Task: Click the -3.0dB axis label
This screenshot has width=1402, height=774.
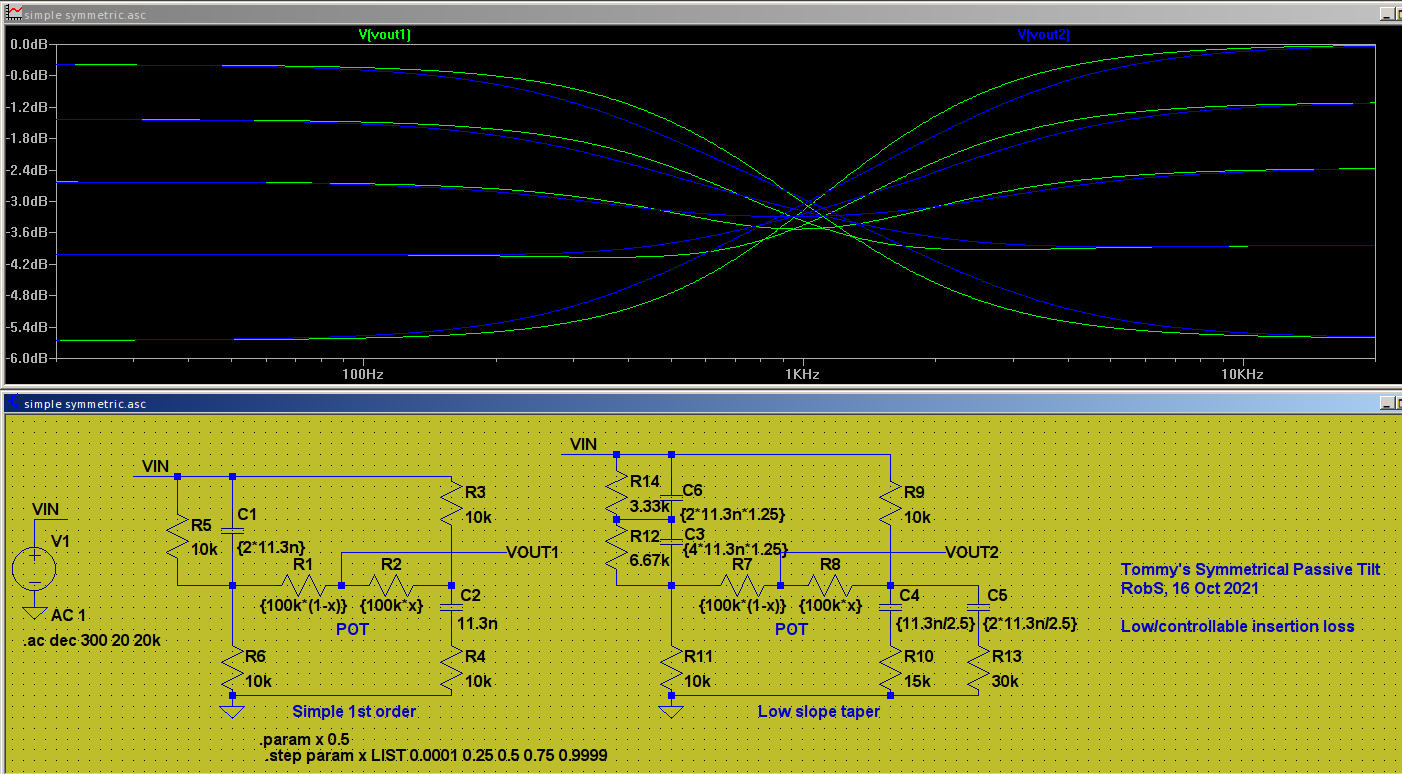Action: tap(29, 201)
